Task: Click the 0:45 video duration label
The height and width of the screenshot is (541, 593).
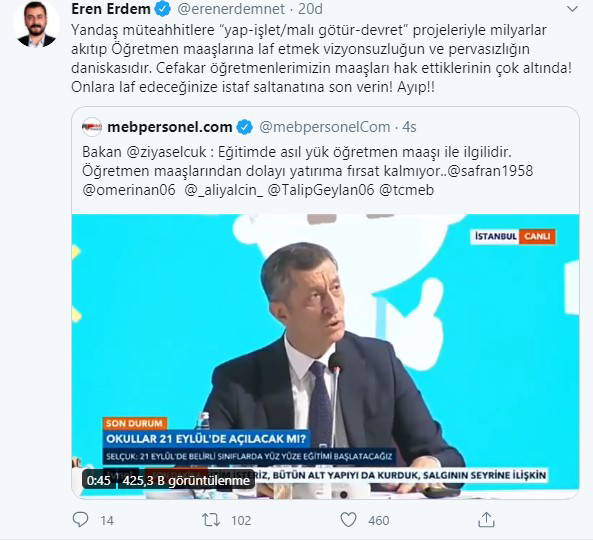Action: tap(99, 481)
